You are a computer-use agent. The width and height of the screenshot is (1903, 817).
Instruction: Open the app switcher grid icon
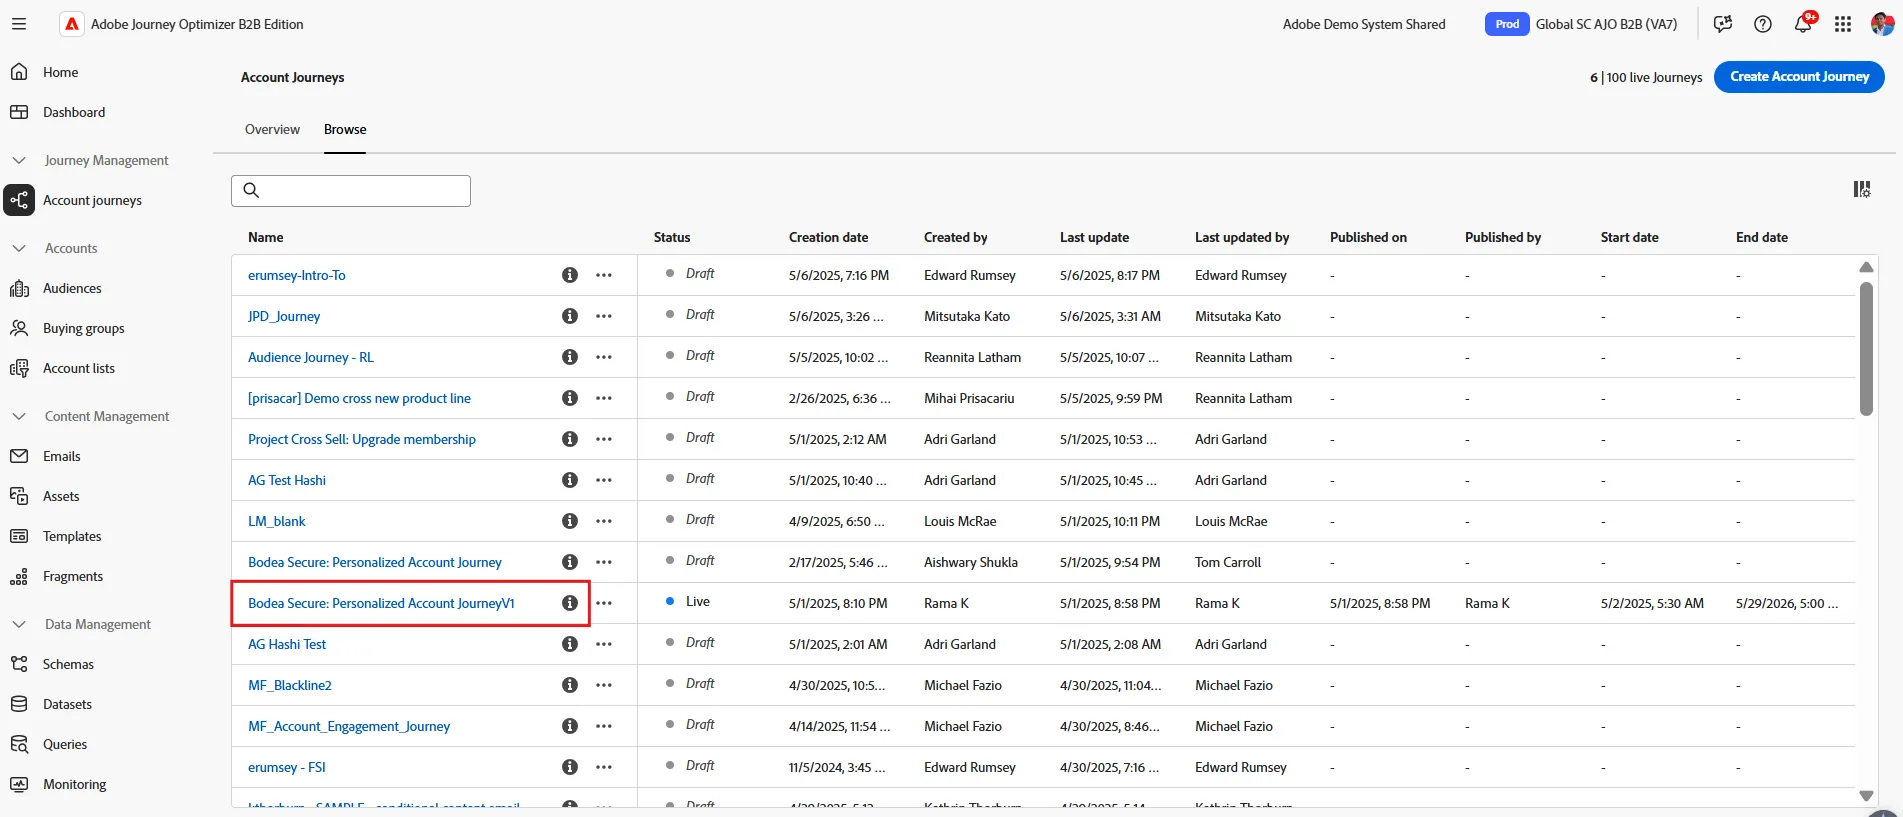coord(1843,24)
